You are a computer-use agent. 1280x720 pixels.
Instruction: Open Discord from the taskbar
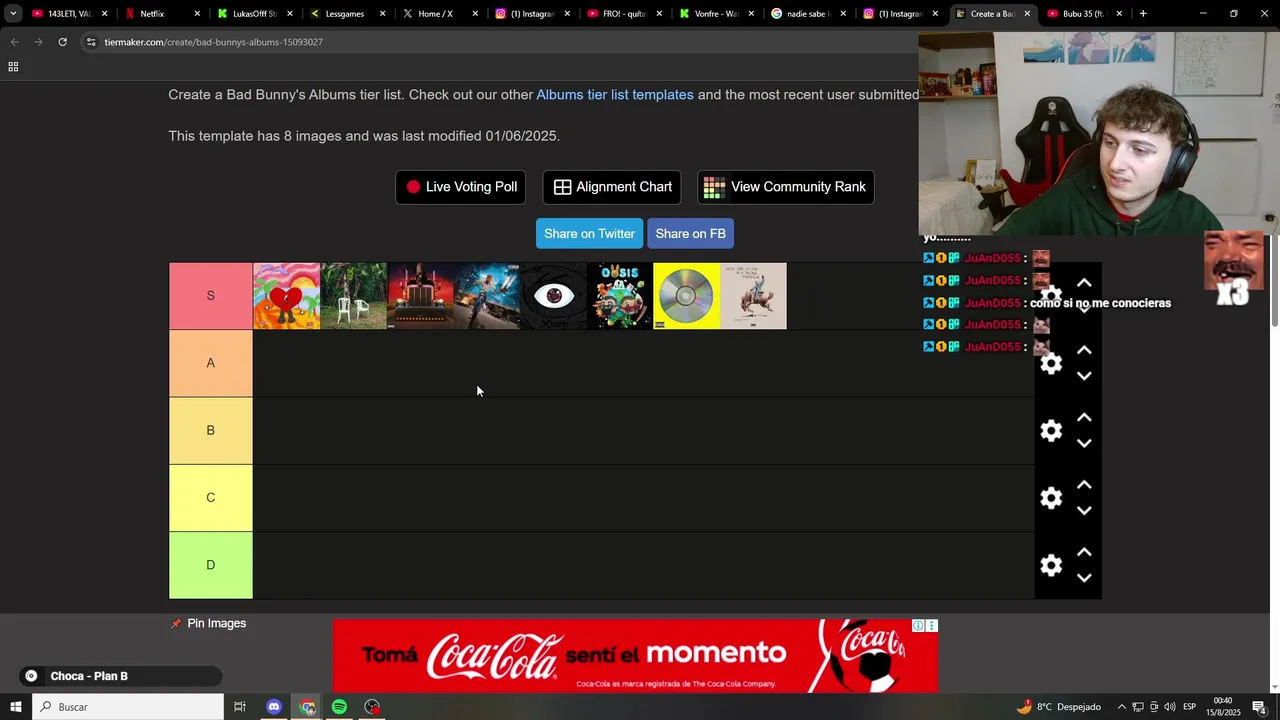[x=274, y=707]
